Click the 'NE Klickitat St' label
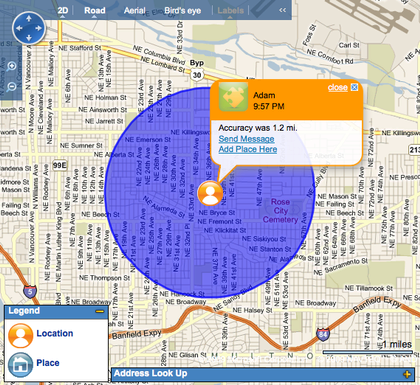Image resolution: width=420 pixels, height=385 pixels. [225, 230]
